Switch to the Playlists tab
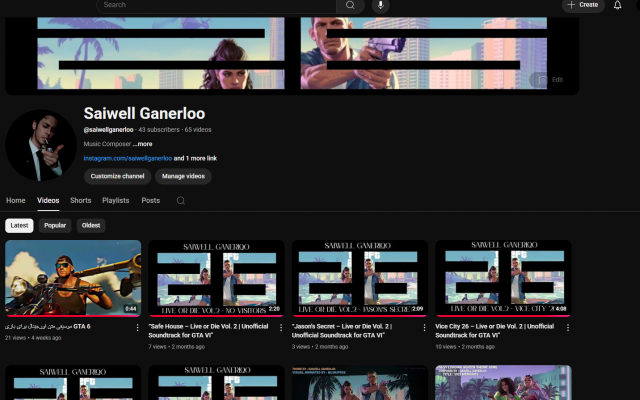 coord(115,200)
